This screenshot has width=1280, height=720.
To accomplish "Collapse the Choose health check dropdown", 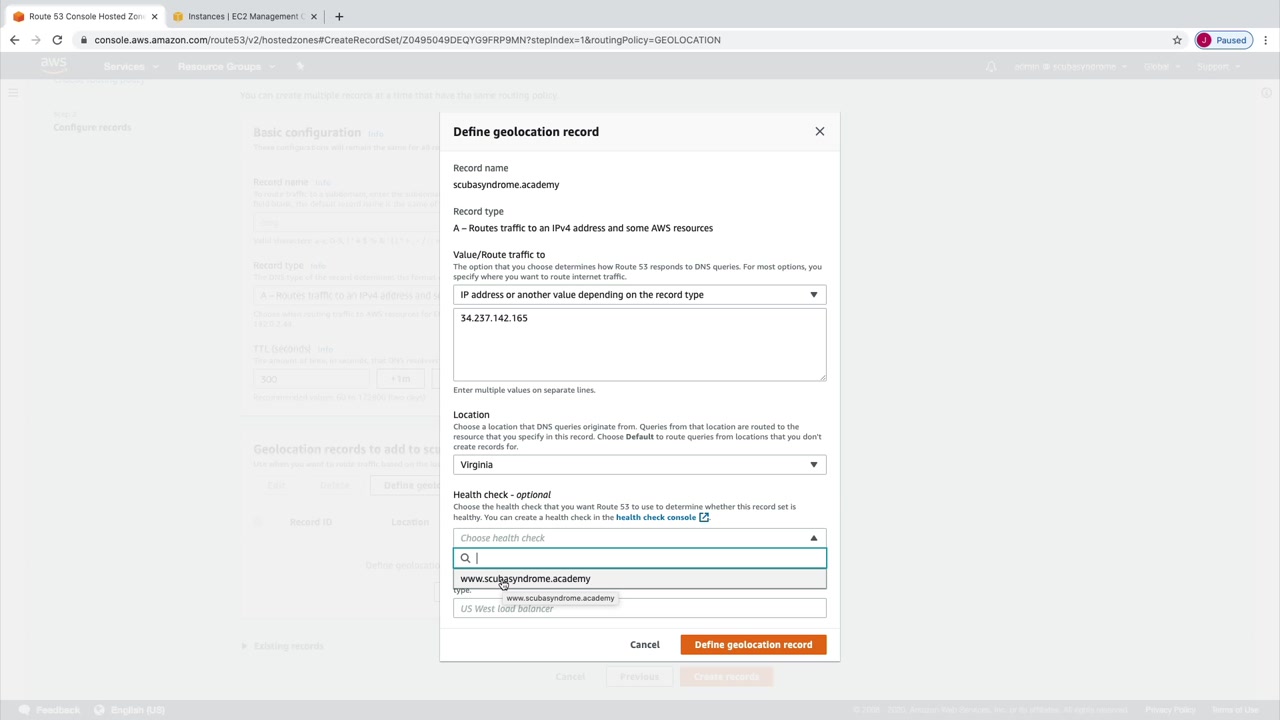I will pos(640,538).
